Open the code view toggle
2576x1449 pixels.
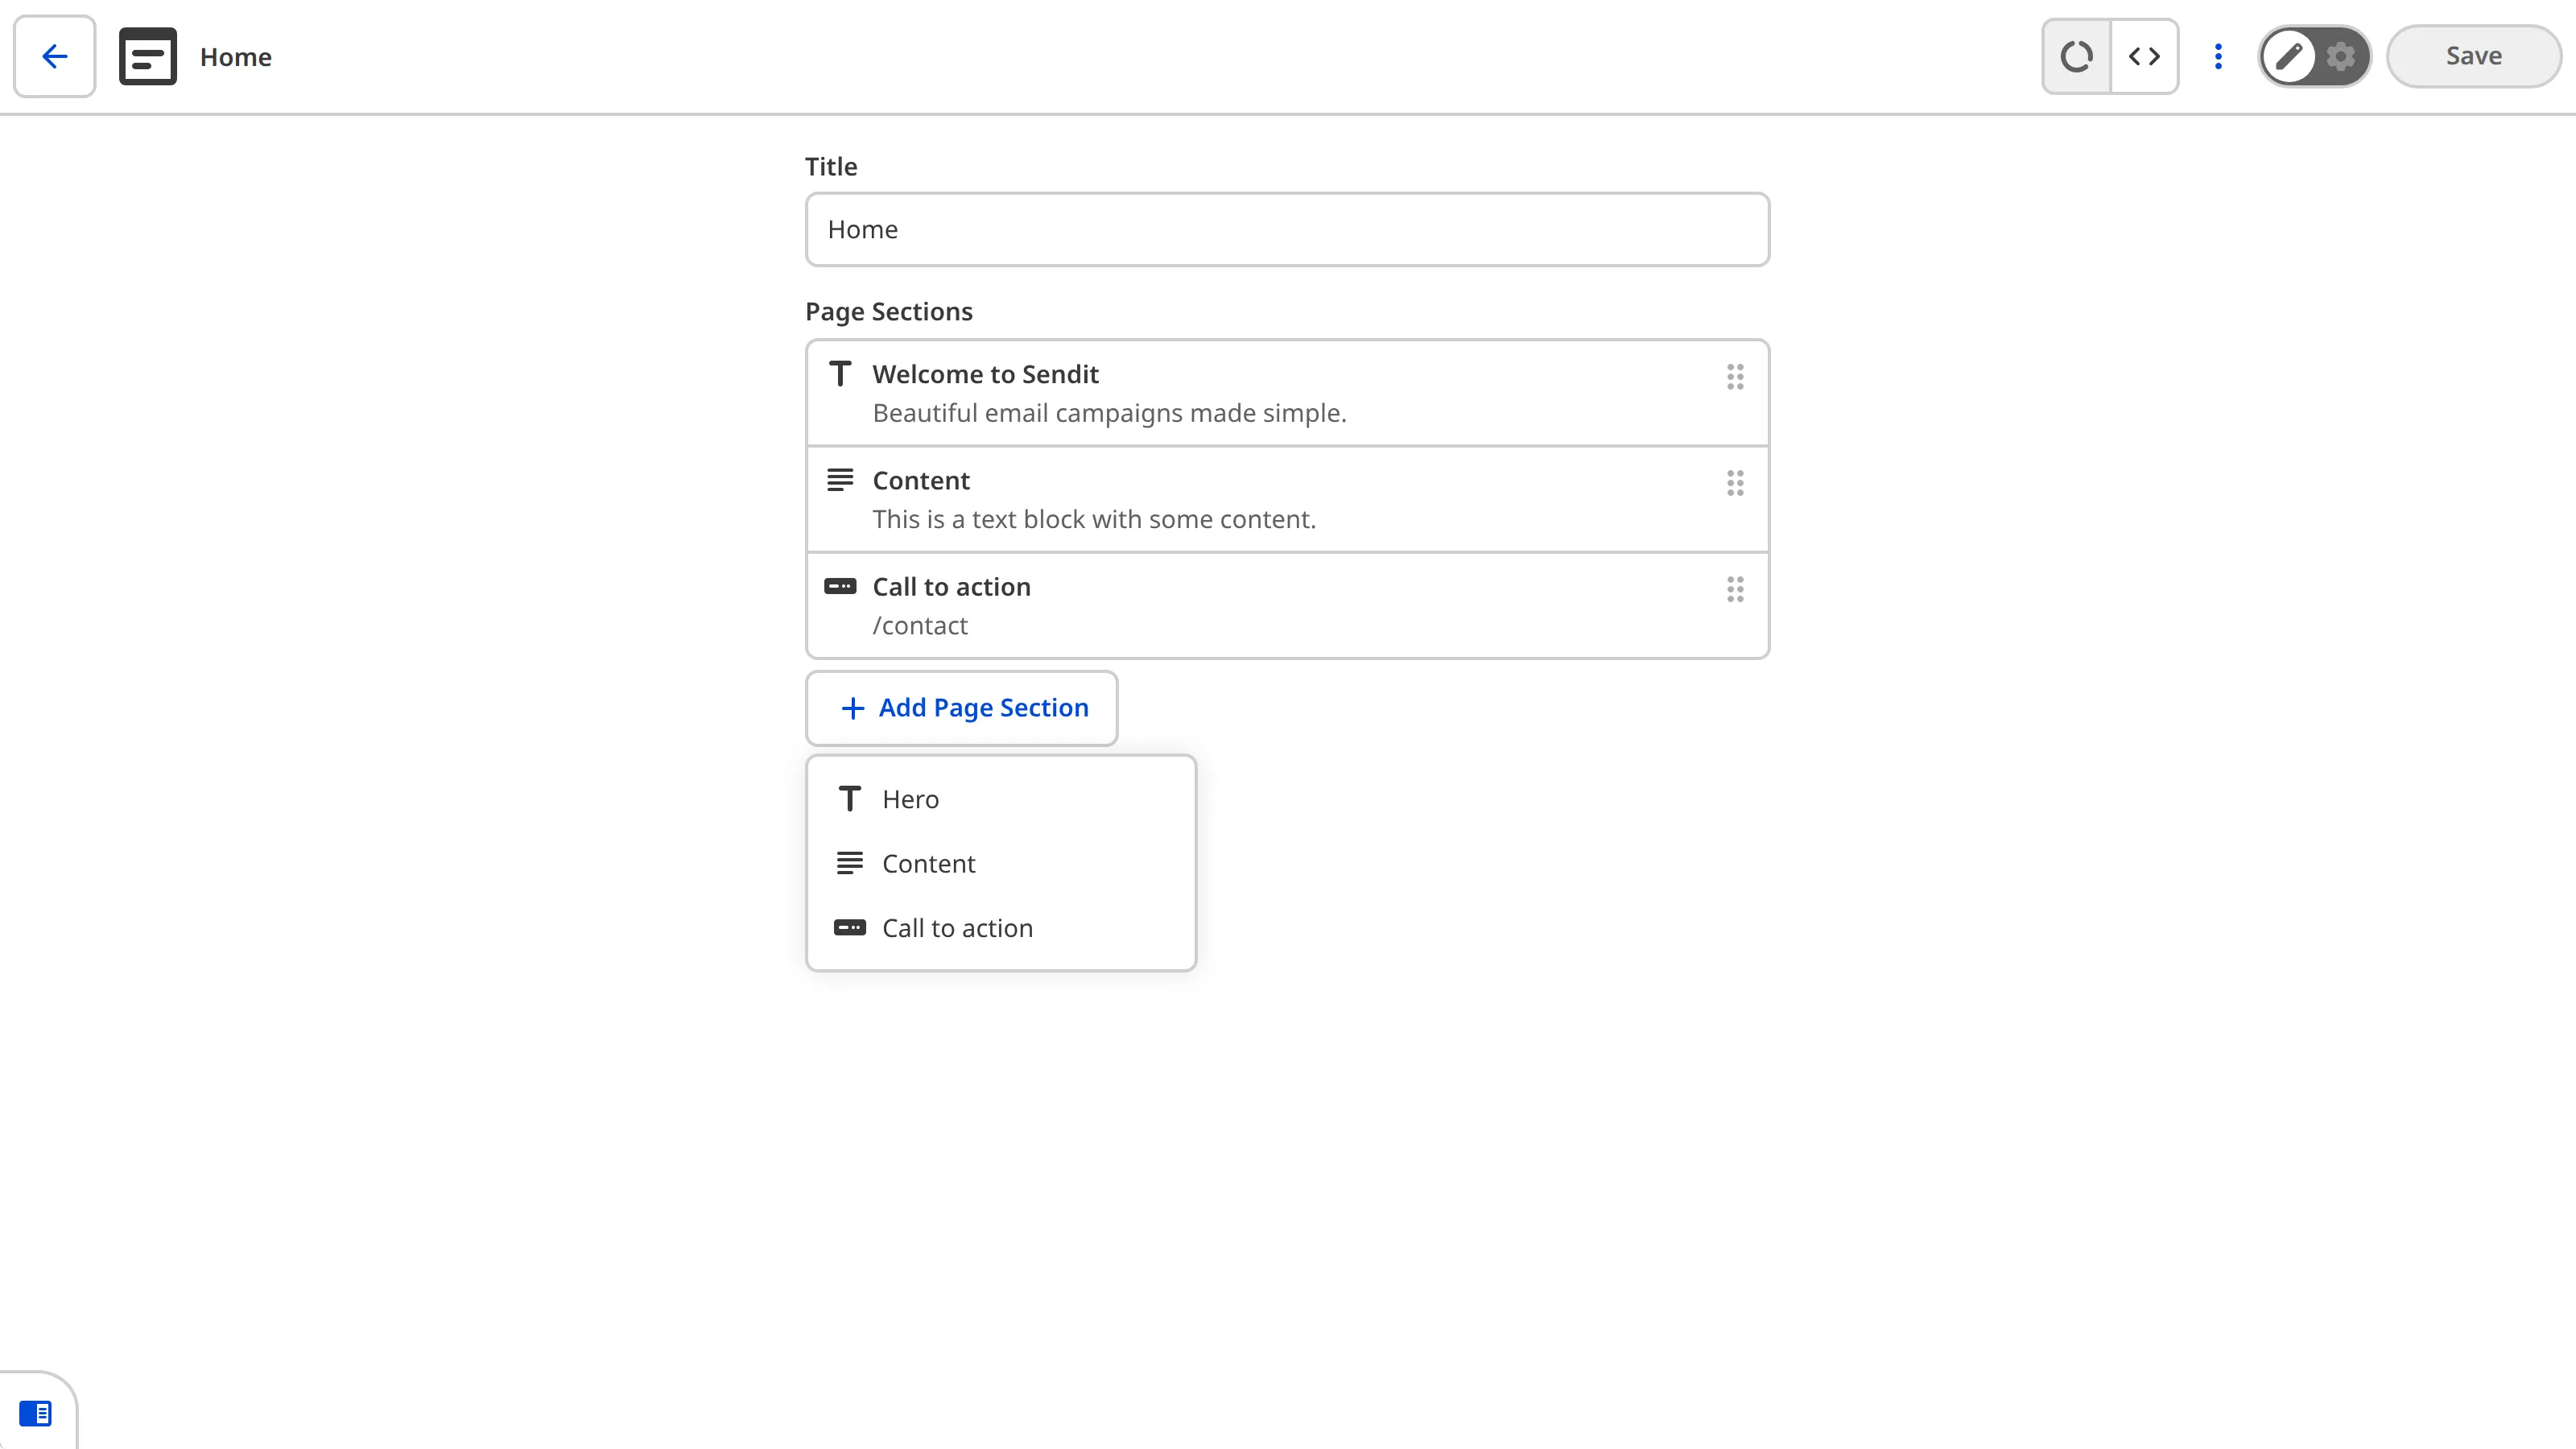pyautogui.click(x=2144, y=56)
